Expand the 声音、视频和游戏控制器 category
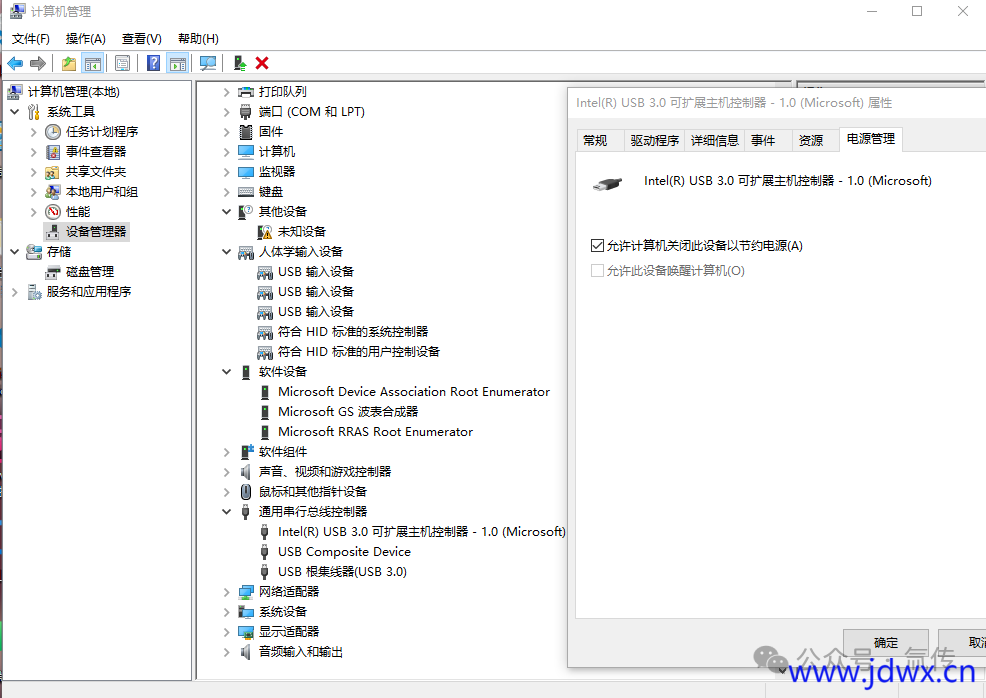 226,472
